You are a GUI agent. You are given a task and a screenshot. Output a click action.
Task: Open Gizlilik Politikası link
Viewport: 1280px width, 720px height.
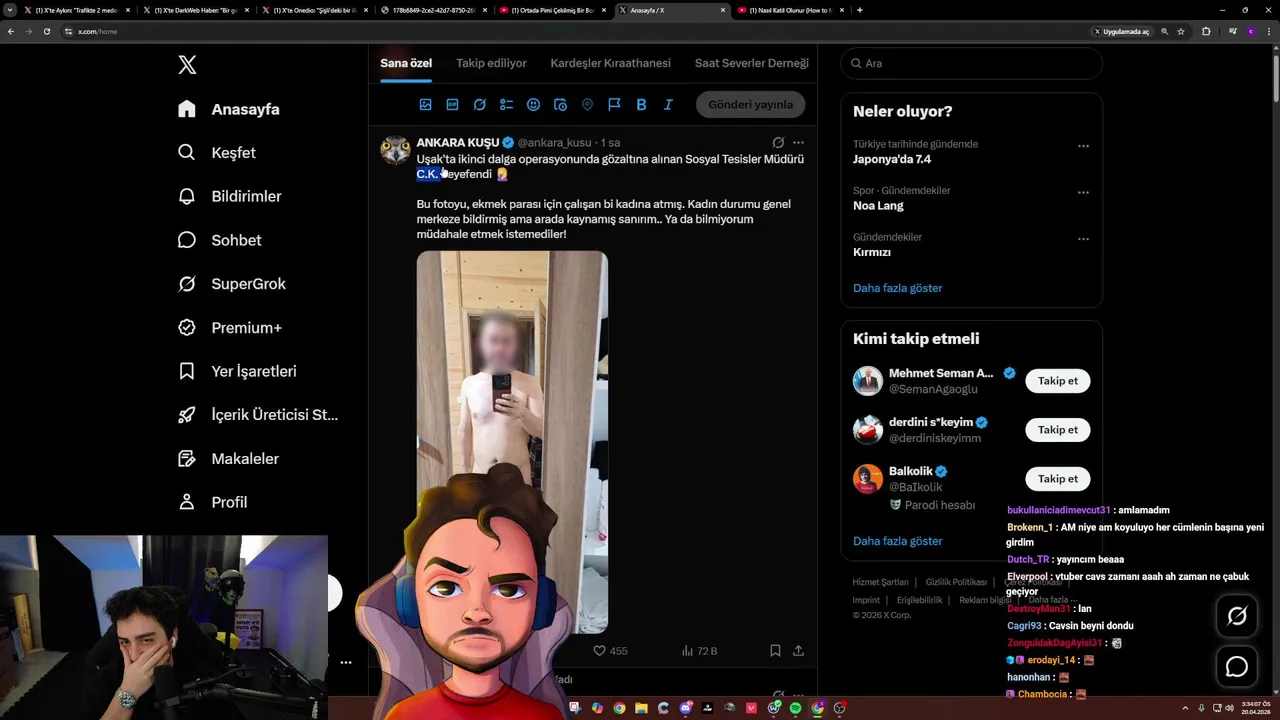point(956,582)
